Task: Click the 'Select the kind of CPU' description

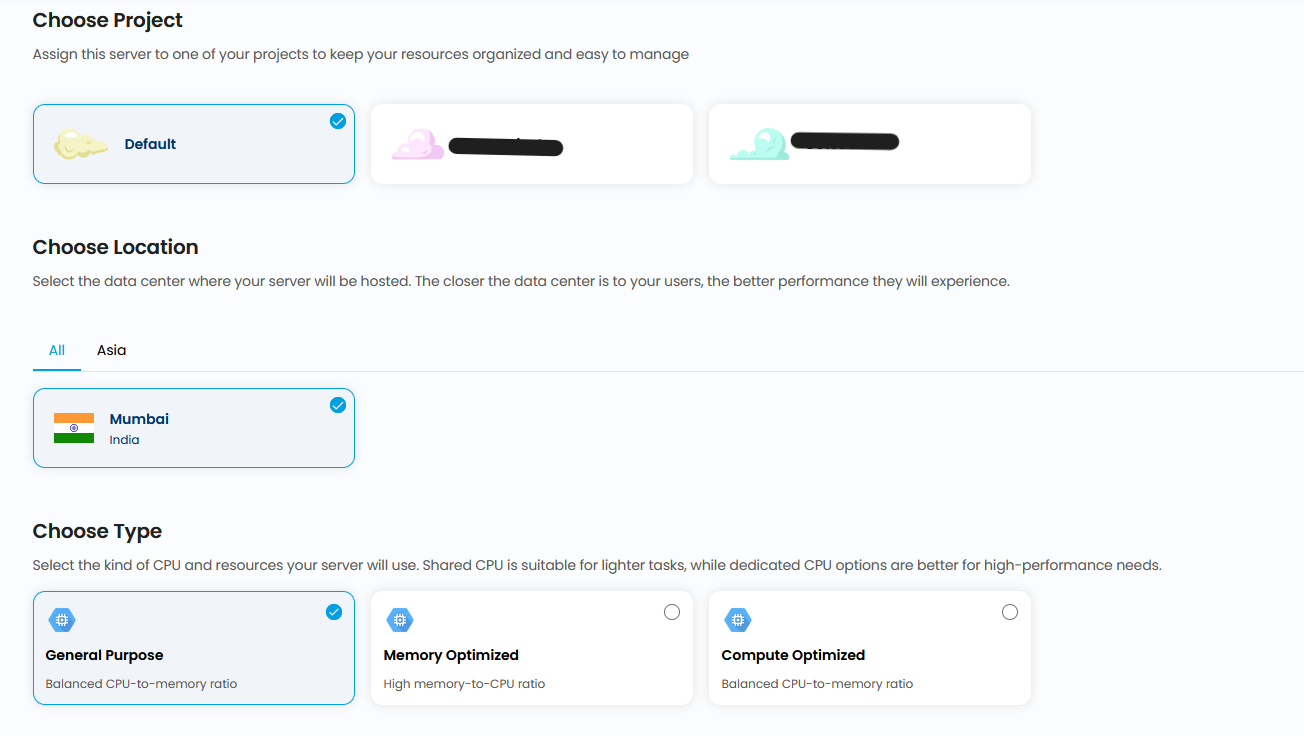Action: coord(597,565)
